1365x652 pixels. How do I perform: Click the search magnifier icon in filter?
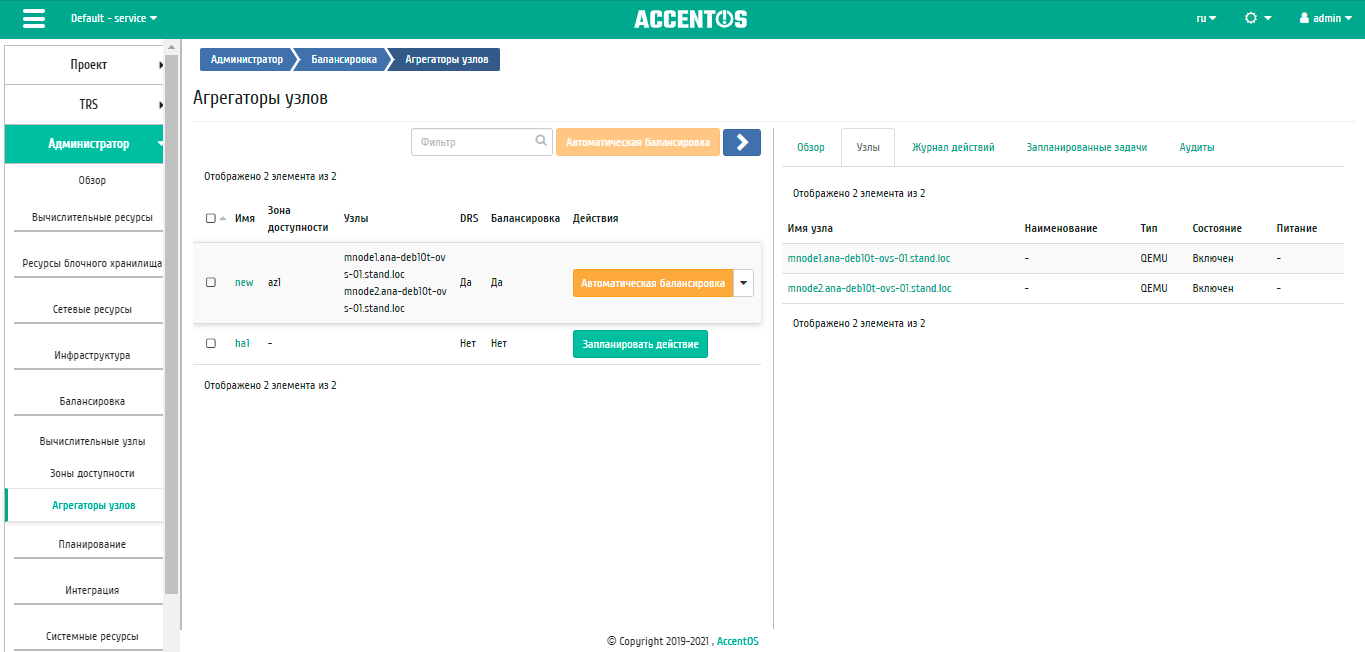tap(541, 142)
